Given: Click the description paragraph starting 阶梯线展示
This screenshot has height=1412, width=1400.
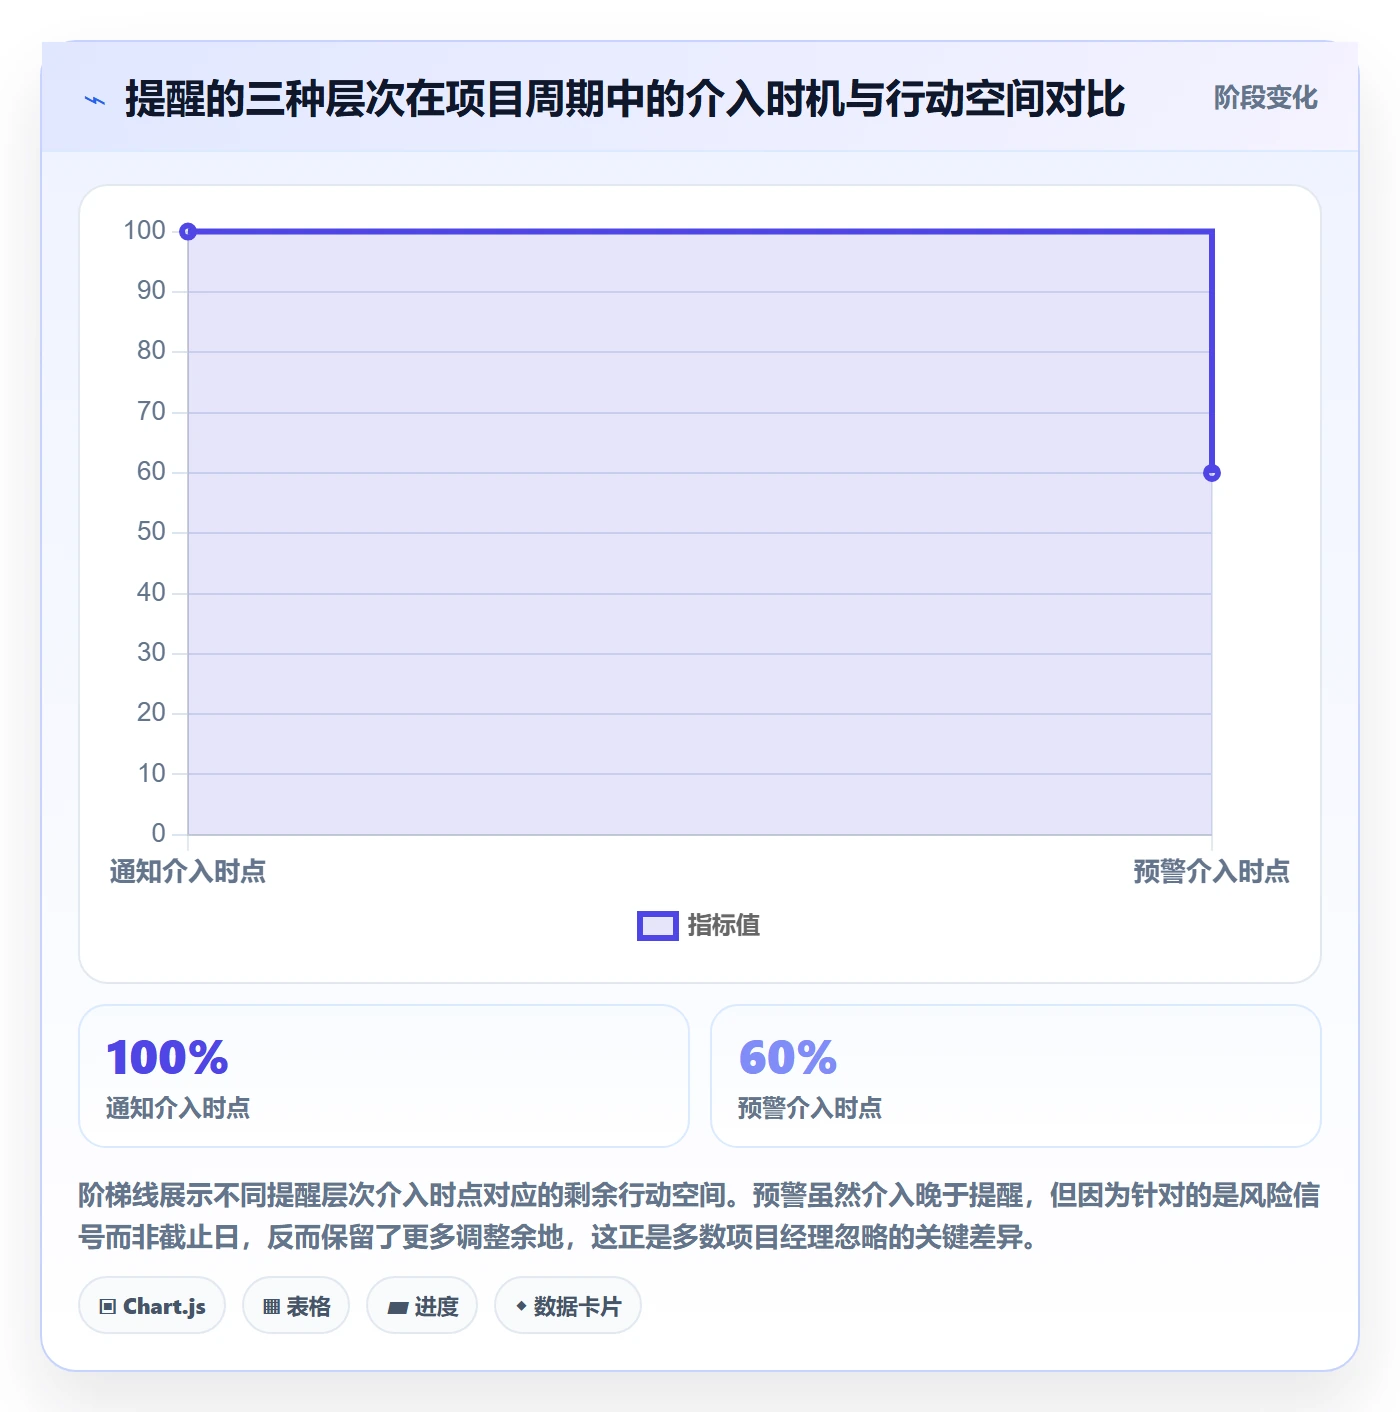Looking at the screenshot, I should click(699, 1216).
